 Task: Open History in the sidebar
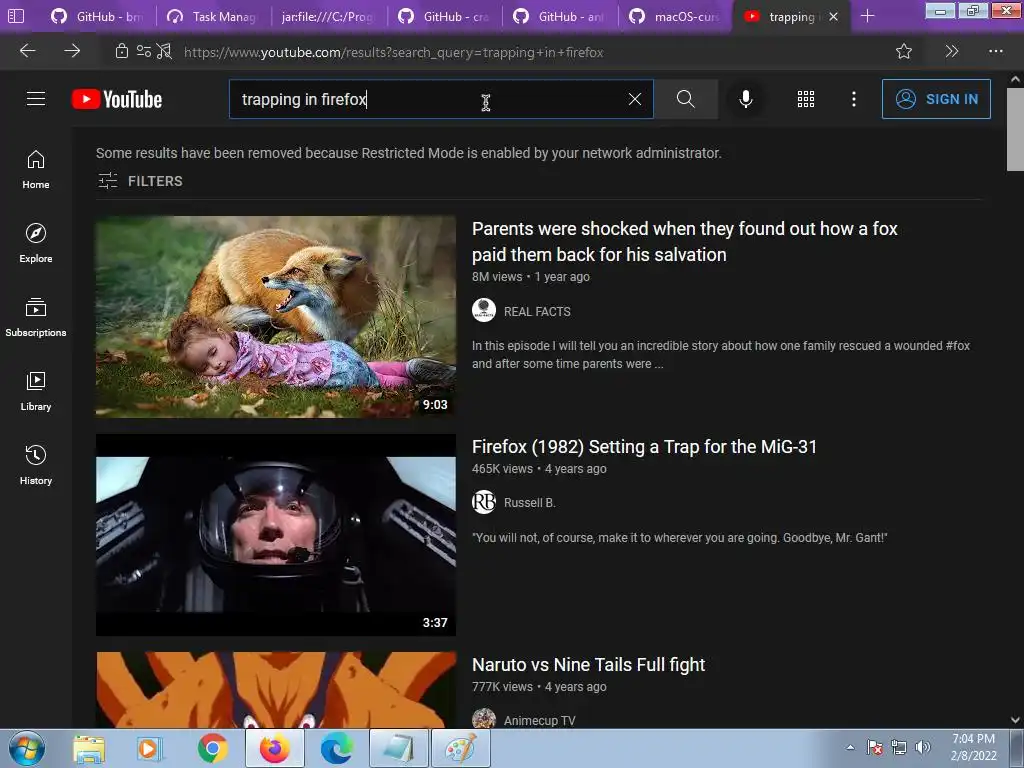[36, 464]
